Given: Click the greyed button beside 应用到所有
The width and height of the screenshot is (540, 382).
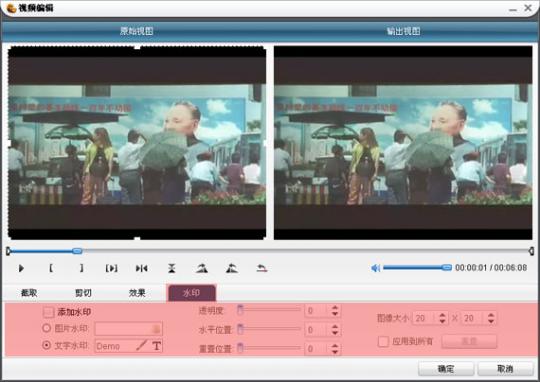Looking at the screenshot, I should 469,341.
